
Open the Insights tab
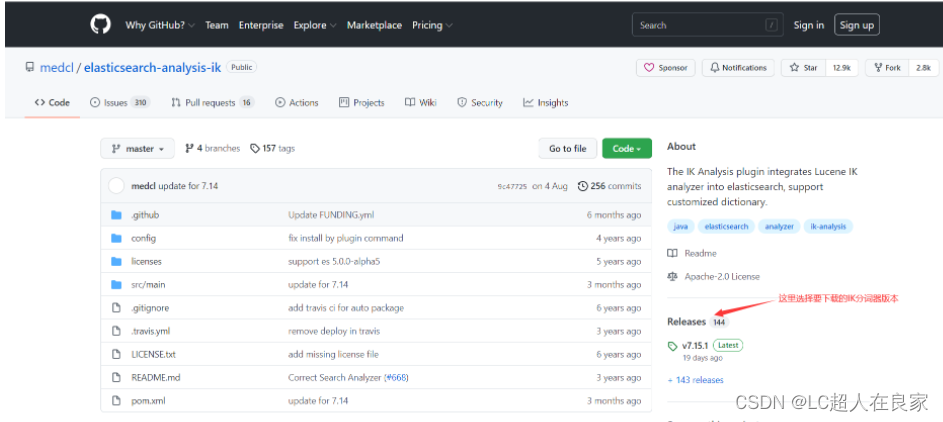click(x=545, y=103)
